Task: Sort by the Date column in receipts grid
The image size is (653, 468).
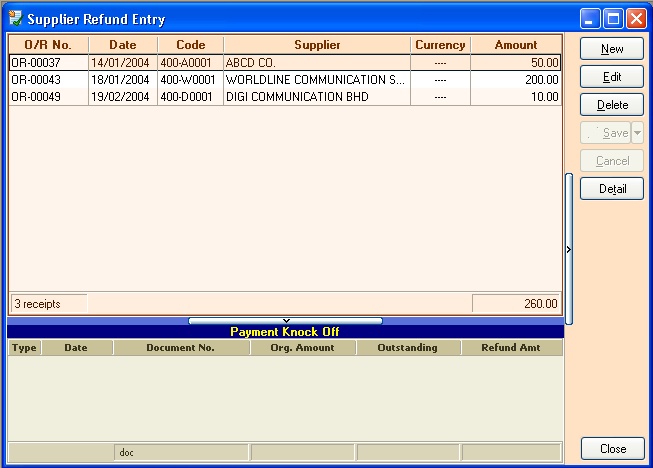Action: pyautogui.click(x=123, y=45)
